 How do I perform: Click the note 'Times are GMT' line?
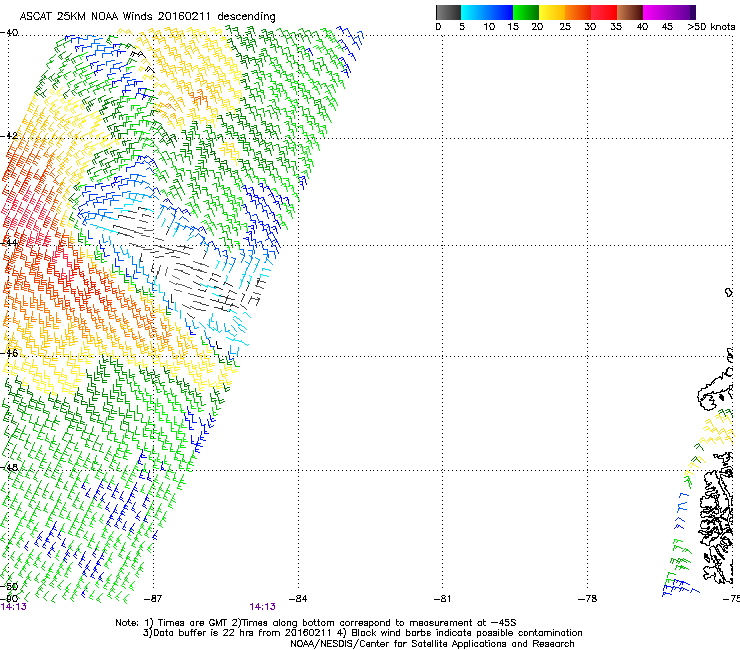click(x=316, y=623)
